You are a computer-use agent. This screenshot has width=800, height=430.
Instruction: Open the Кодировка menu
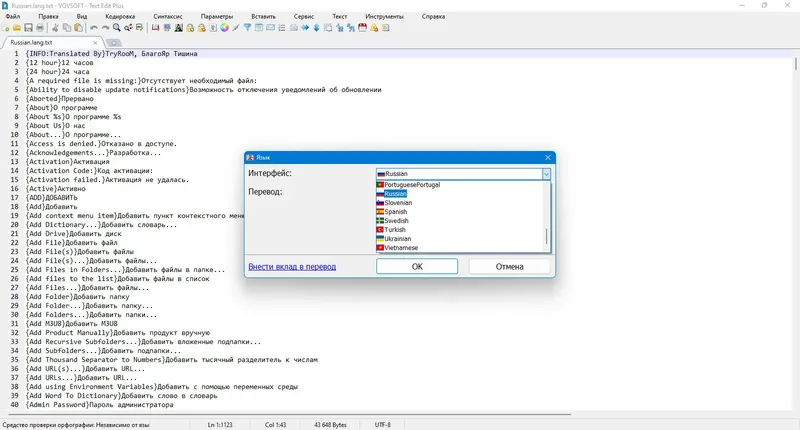[120, 16]
